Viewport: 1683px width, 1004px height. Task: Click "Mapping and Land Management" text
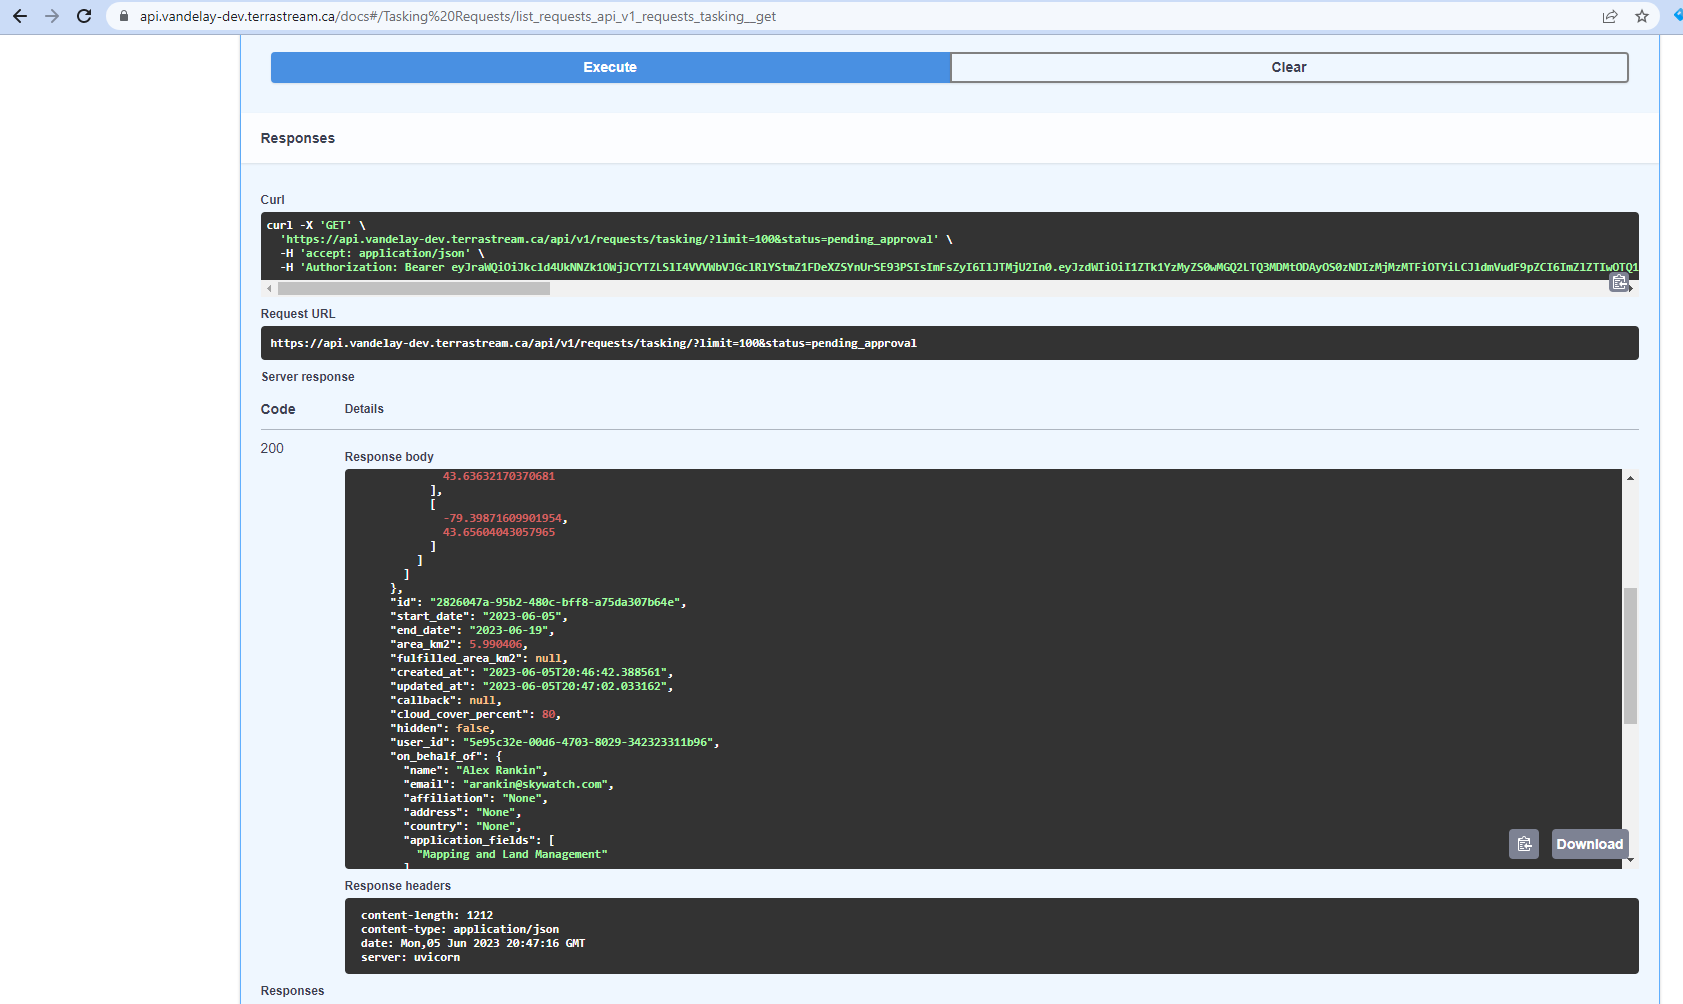(512, 854)
